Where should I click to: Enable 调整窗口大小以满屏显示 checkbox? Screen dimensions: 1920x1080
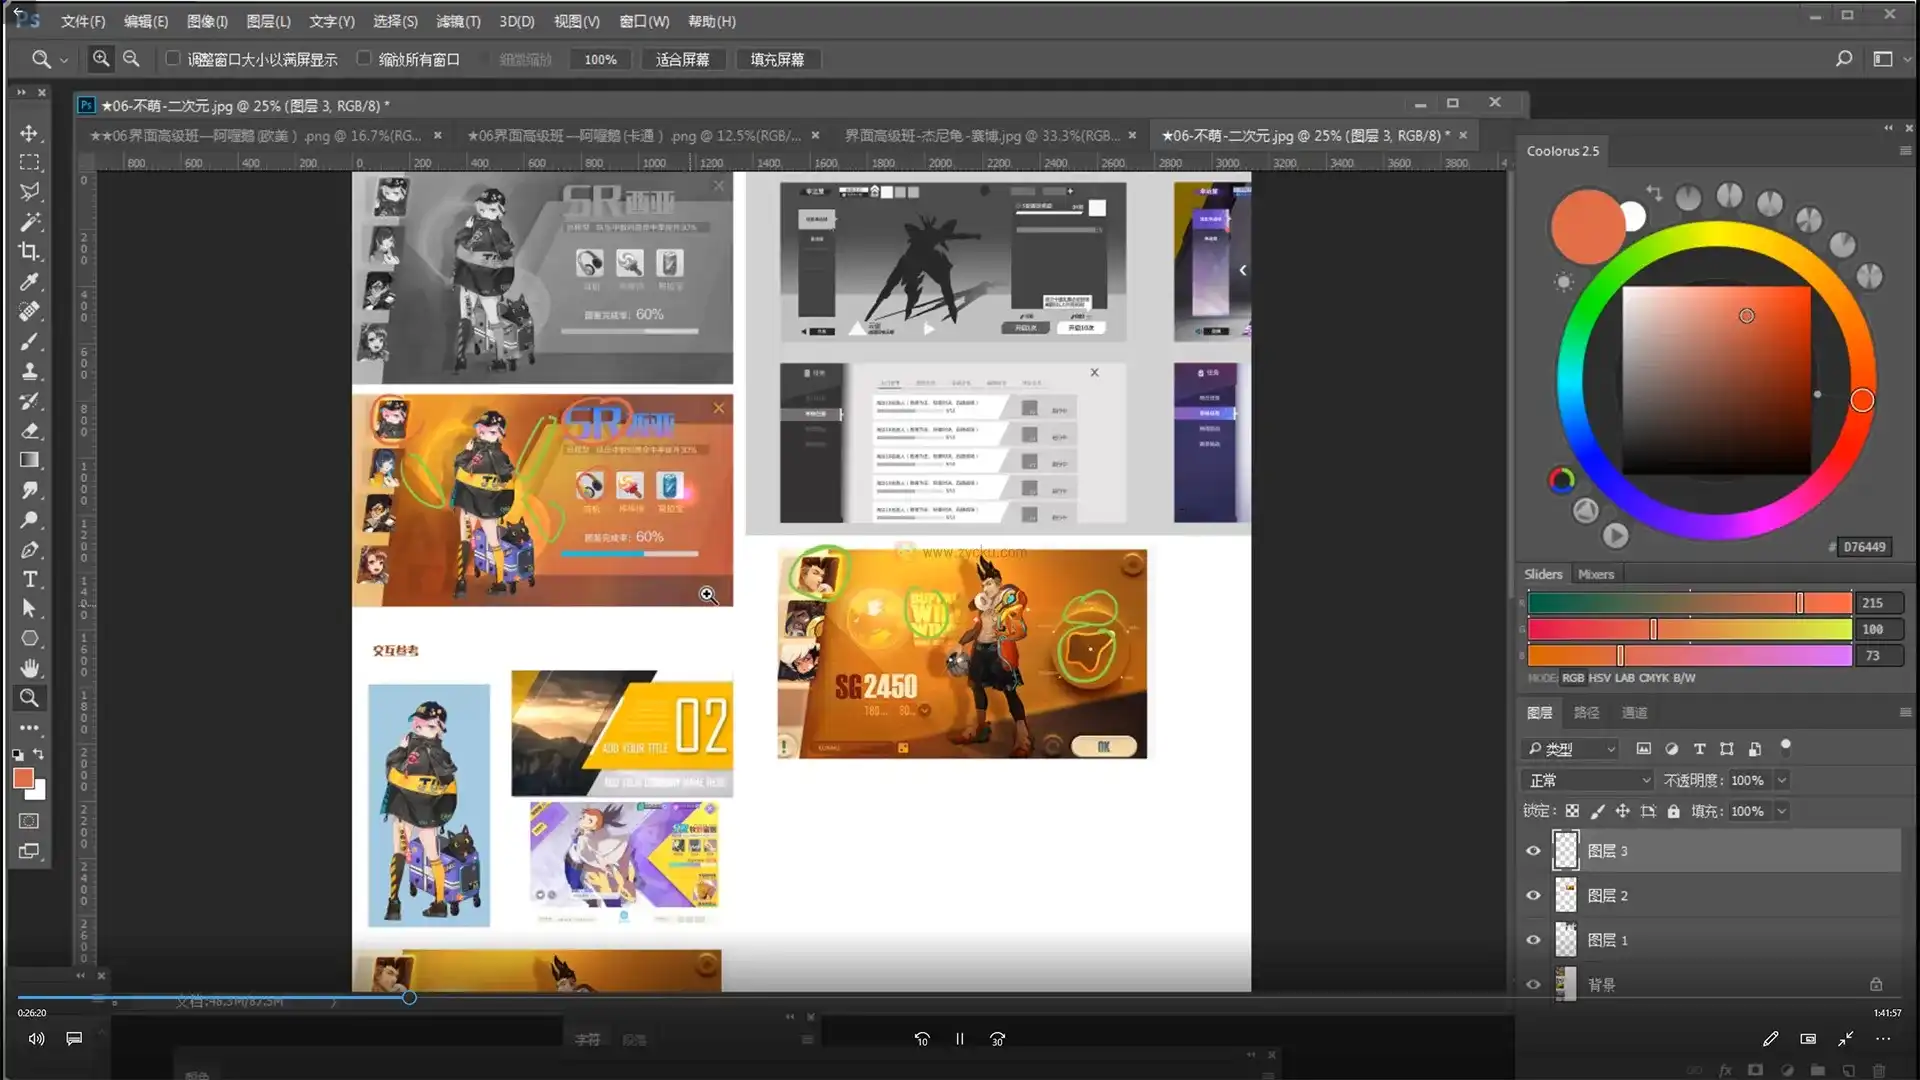coord(173,59)
